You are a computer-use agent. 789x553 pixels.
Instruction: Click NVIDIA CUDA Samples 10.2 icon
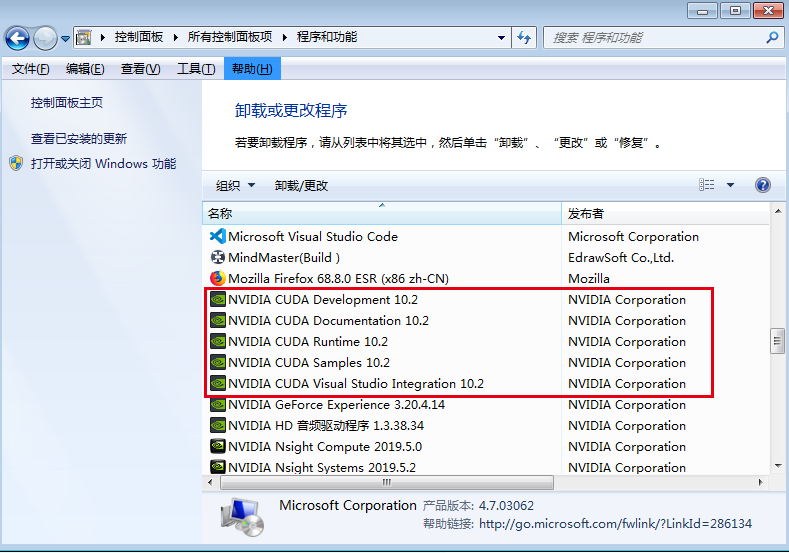click(x=217, y=362)
